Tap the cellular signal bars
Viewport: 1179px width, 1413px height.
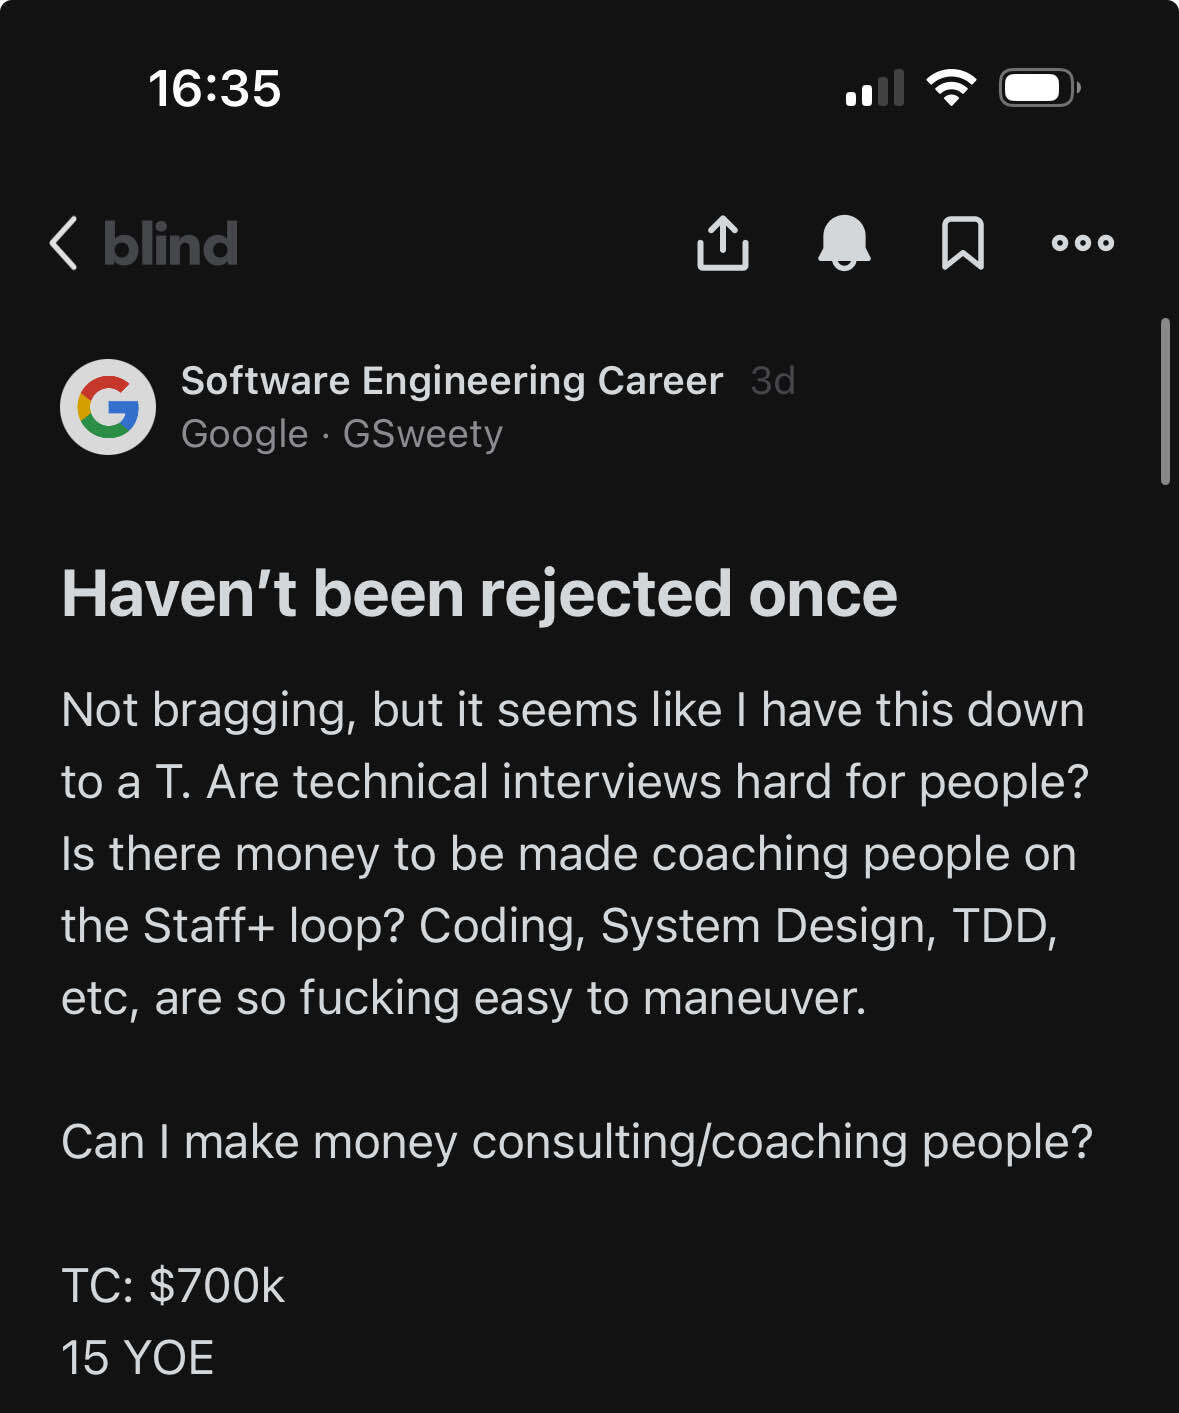pyautogui.click(x=875, y=88)
